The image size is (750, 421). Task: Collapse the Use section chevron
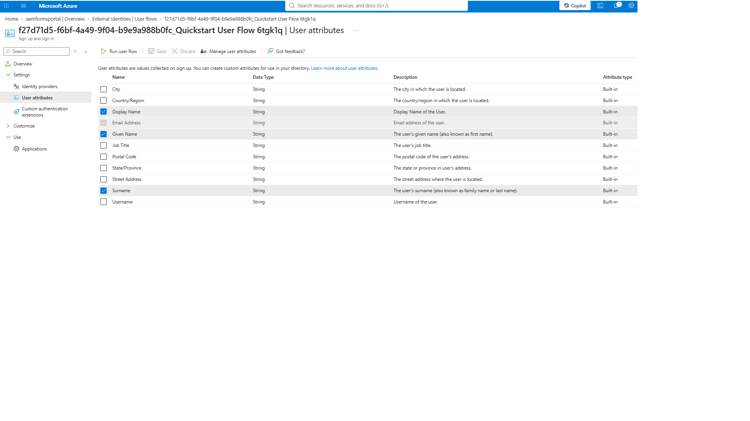(x=8, y=137)
